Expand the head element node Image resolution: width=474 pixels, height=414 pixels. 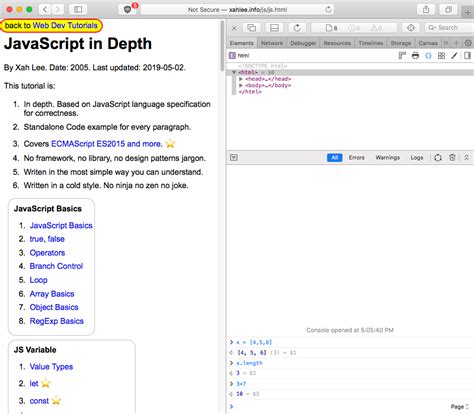241,79
